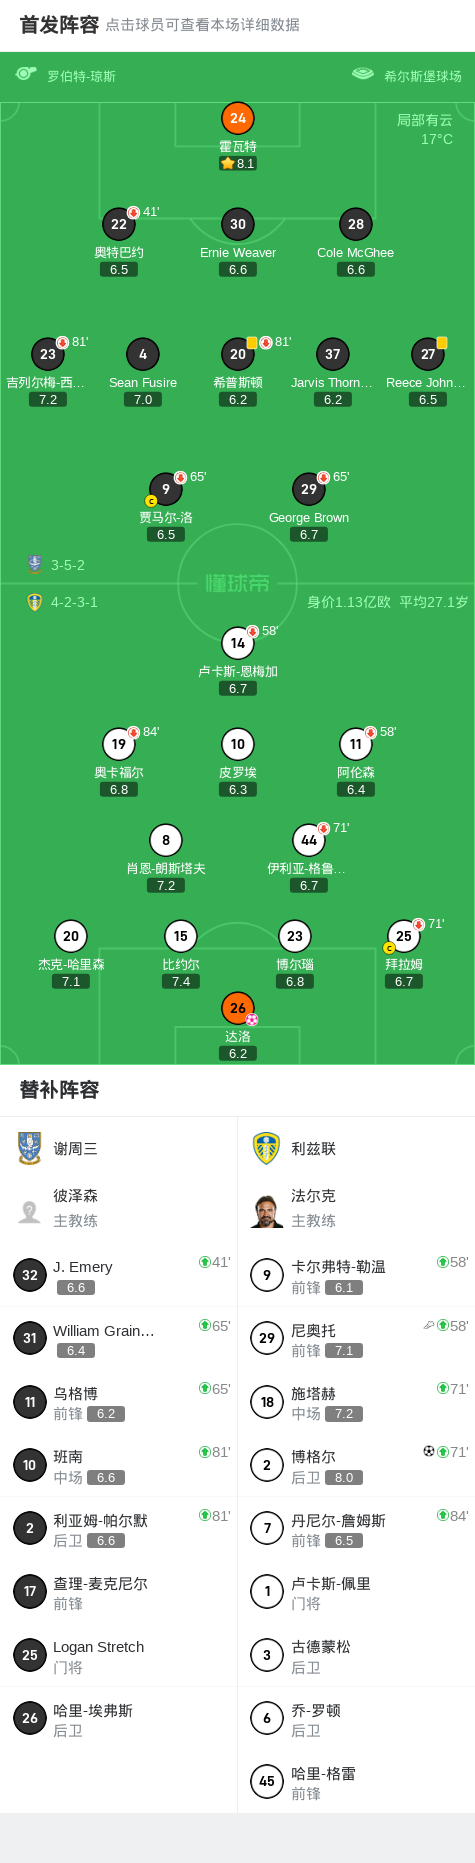The width and height of the screenshot is (475, 1863).
Task: Click 希尔斯堡球场 stadium label
Action: coord(423,76)
